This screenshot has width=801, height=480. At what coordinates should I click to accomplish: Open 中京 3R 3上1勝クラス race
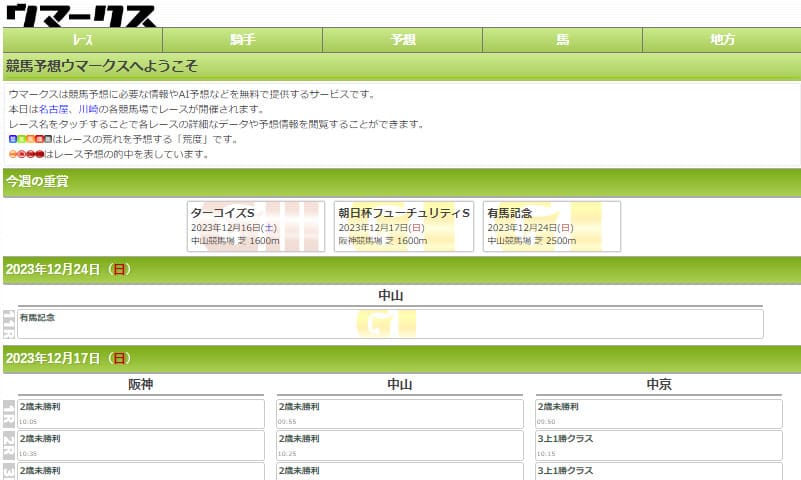(x=659, y=471)
